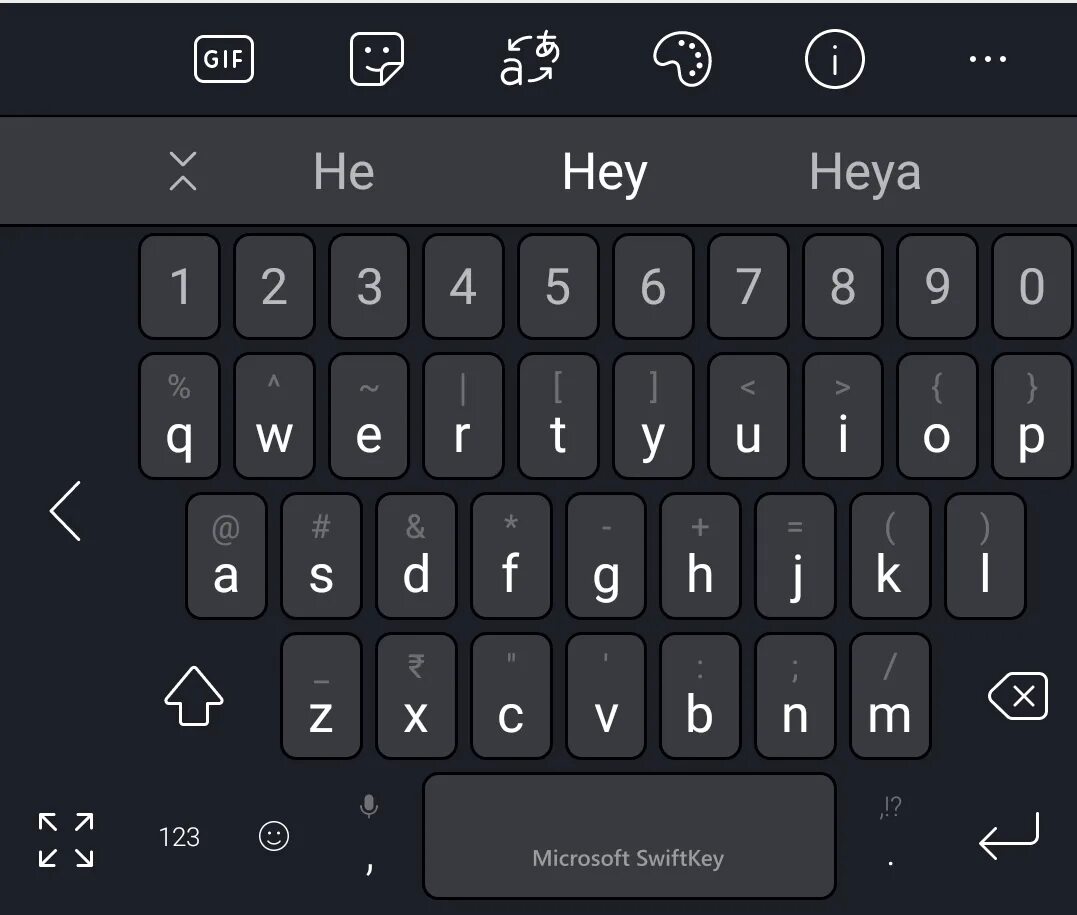Open the GIF panel

point(224,59)
